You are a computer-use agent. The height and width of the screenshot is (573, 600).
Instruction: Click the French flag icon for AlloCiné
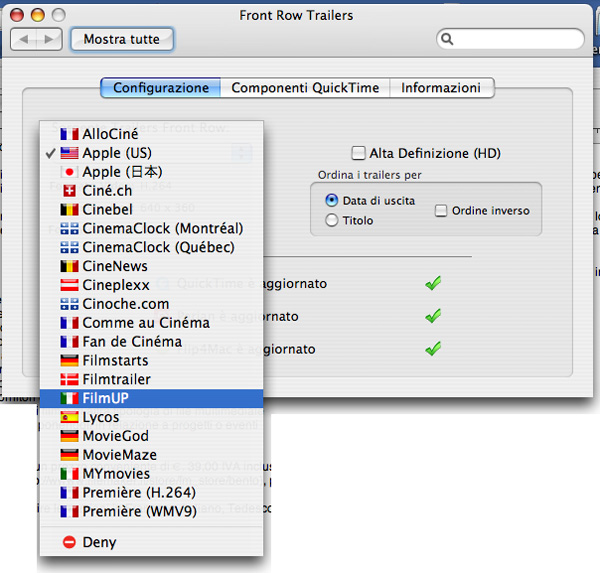point(69,134)
